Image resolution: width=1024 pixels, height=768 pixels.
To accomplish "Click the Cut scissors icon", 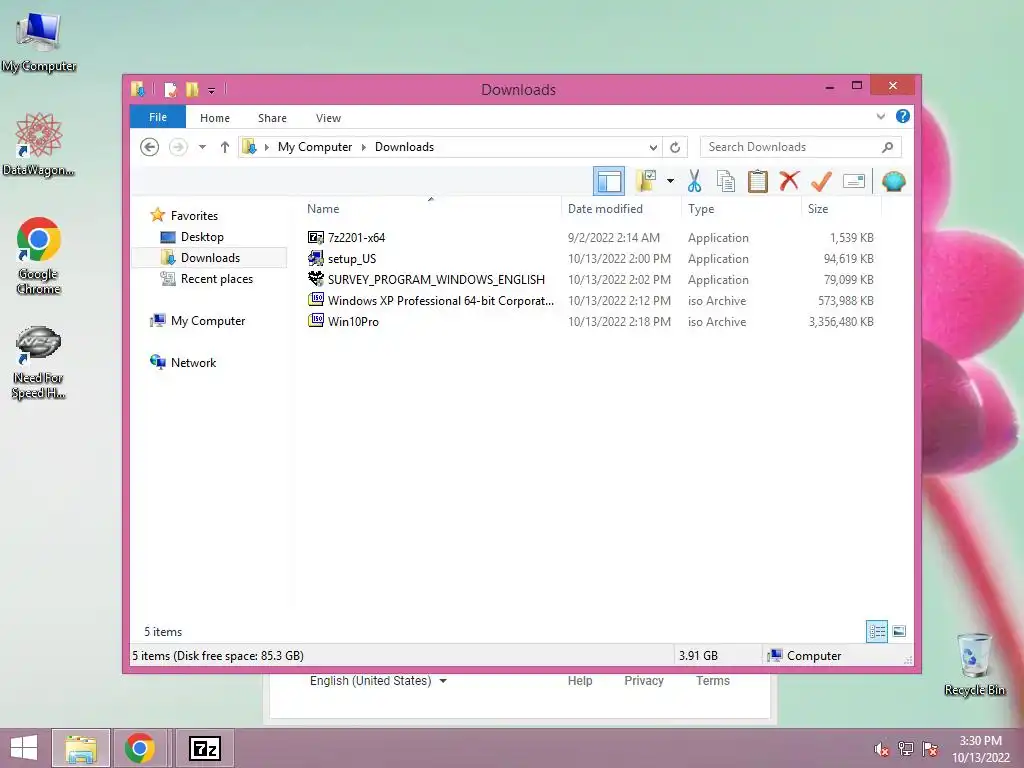I will (x=694, y=181).
